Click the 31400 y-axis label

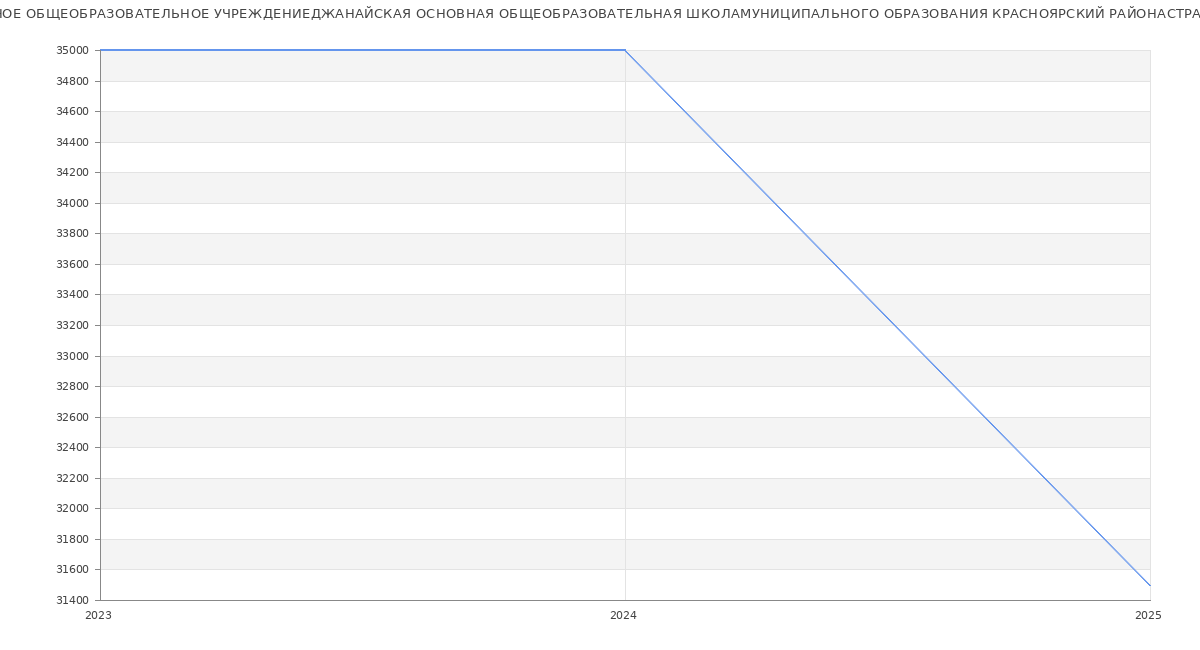(72, 600)
